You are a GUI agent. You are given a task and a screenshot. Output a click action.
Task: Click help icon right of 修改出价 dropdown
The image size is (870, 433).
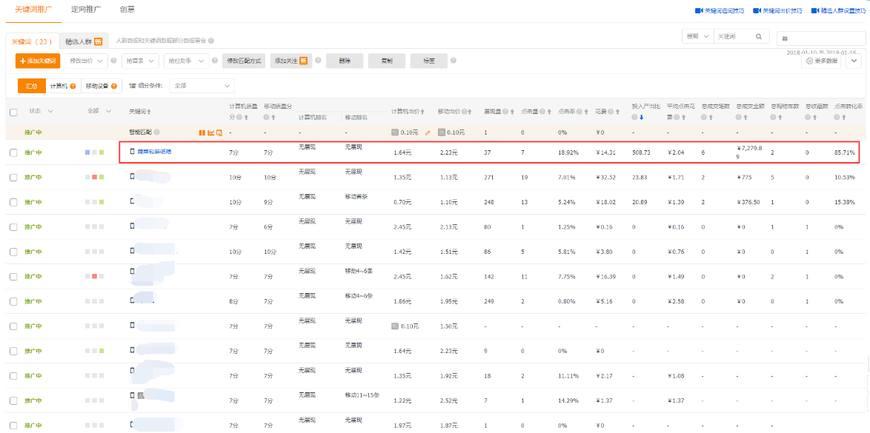point(114,61)
